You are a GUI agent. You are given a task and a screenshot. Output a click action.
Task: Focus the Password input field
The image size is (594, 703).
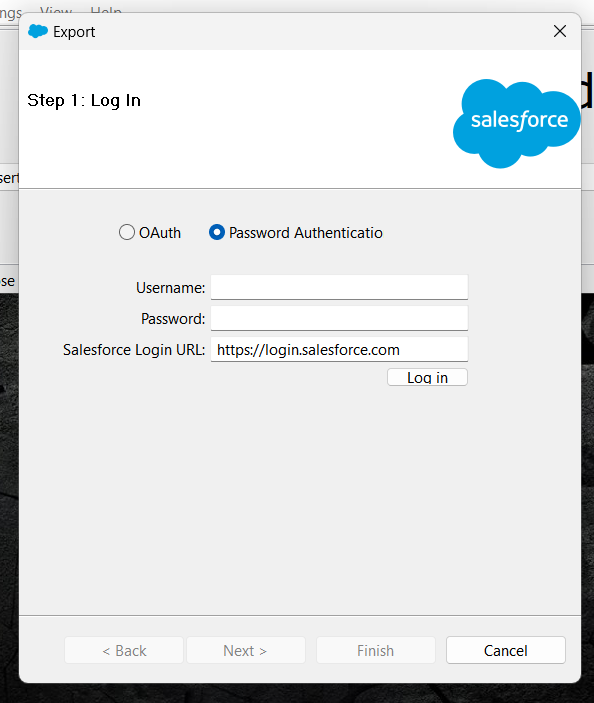pos(339,318)
